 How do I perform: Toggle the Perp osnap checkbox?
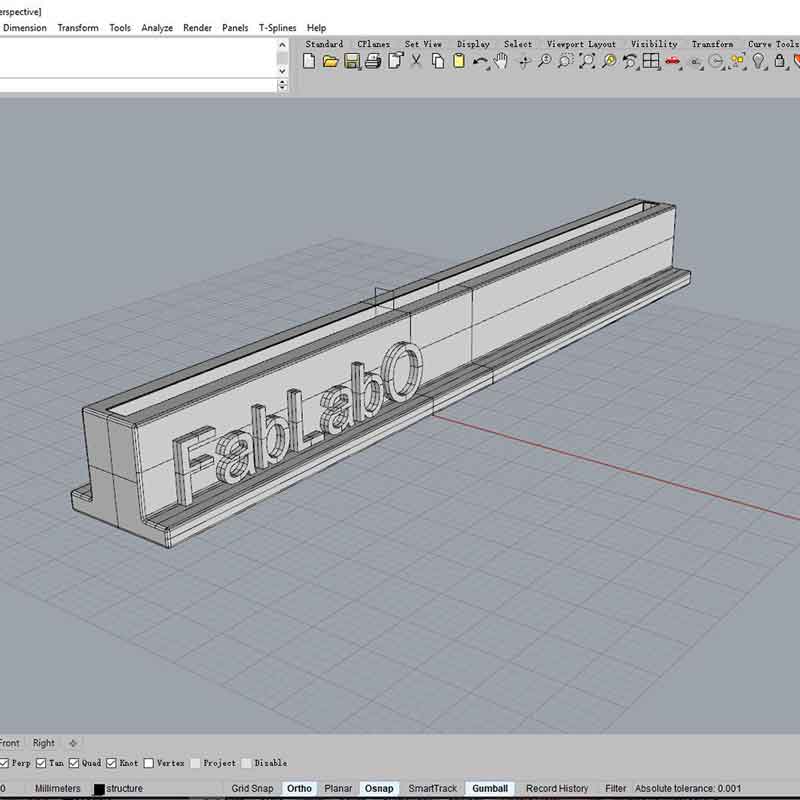pos(4,763)
